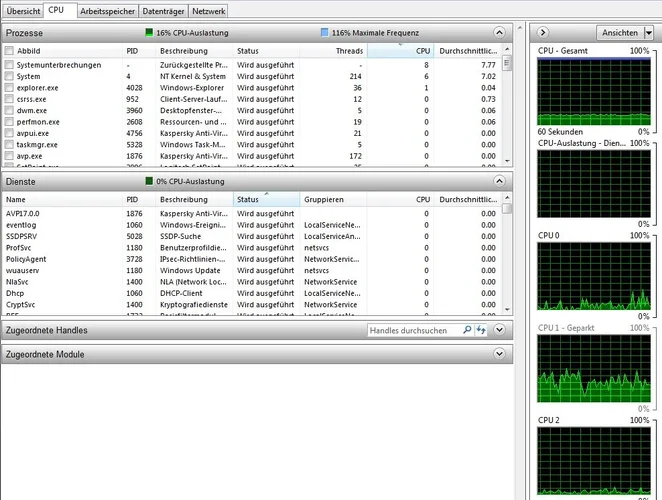The height and width of the screenshot is (500, 662).
Task: Click the CPU - Gesamt graph
Action: (594, 92)
